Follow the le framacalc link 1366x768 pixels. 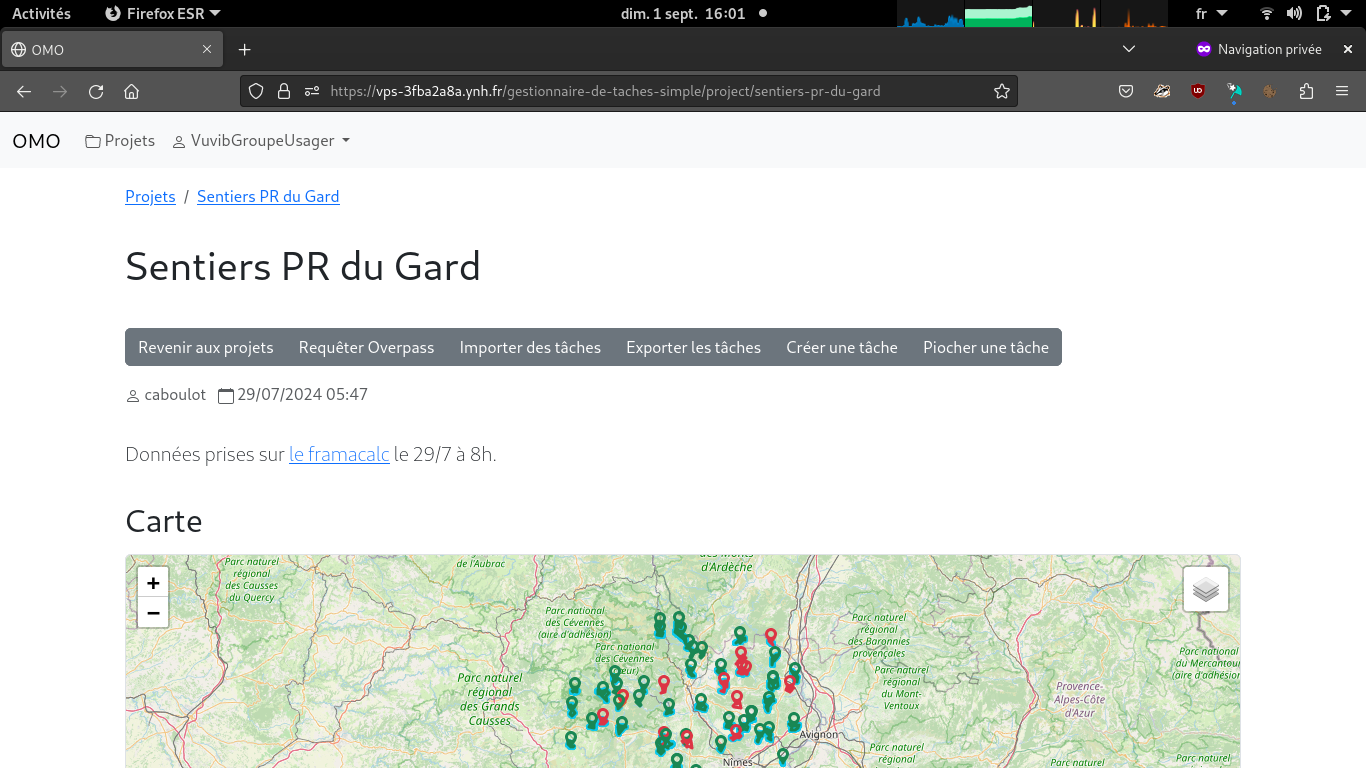pyautogui.click(x=339, y=455)
